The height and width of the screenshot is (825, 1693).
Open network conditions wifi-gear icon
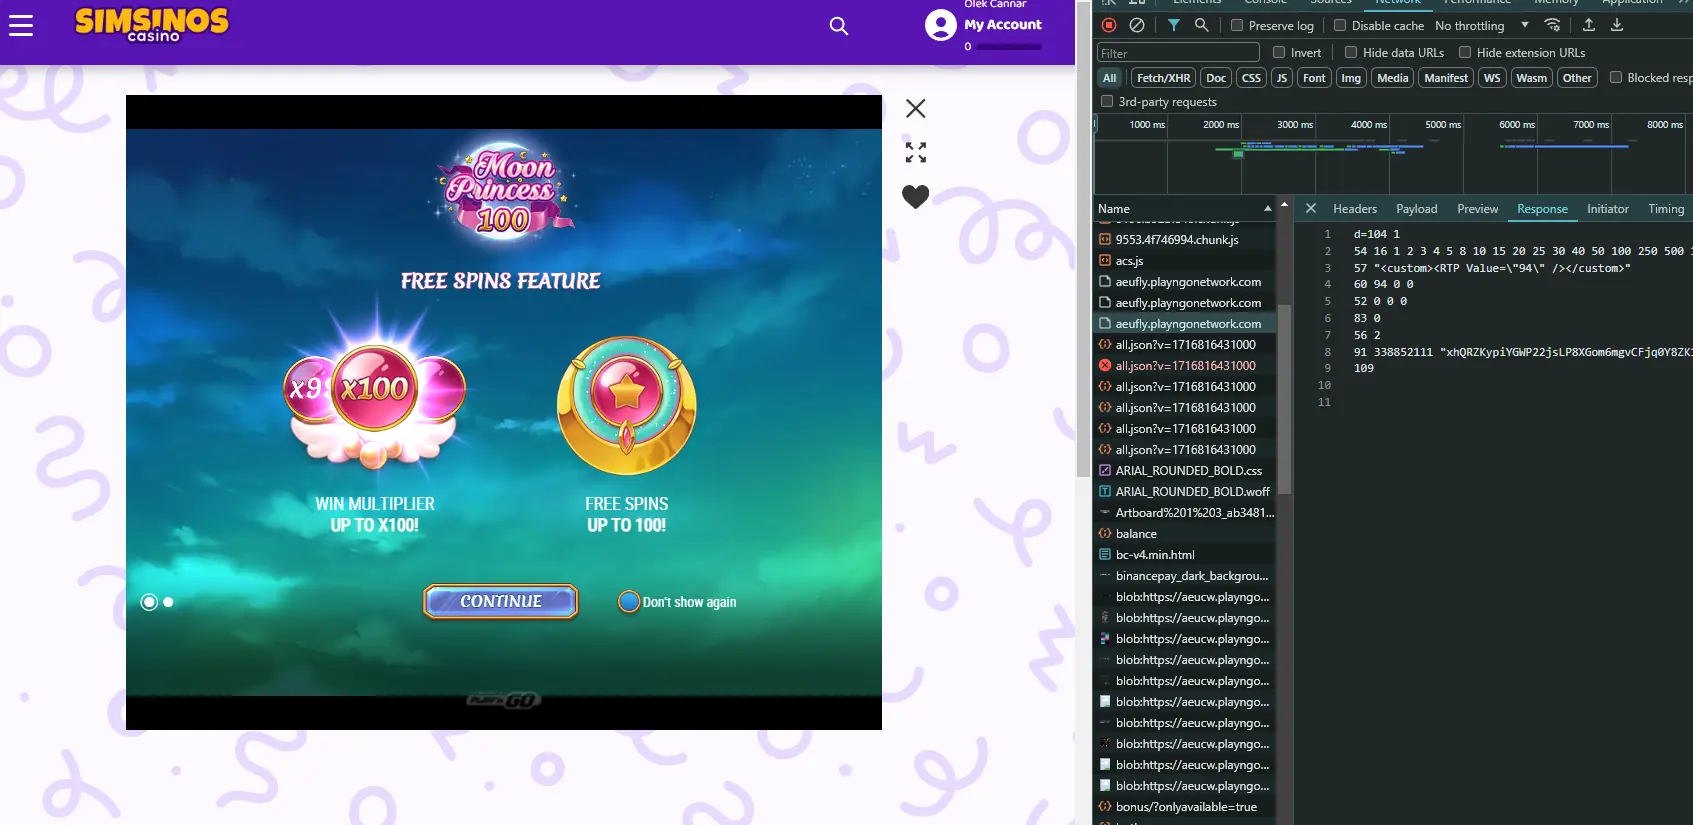point(1553,25)
